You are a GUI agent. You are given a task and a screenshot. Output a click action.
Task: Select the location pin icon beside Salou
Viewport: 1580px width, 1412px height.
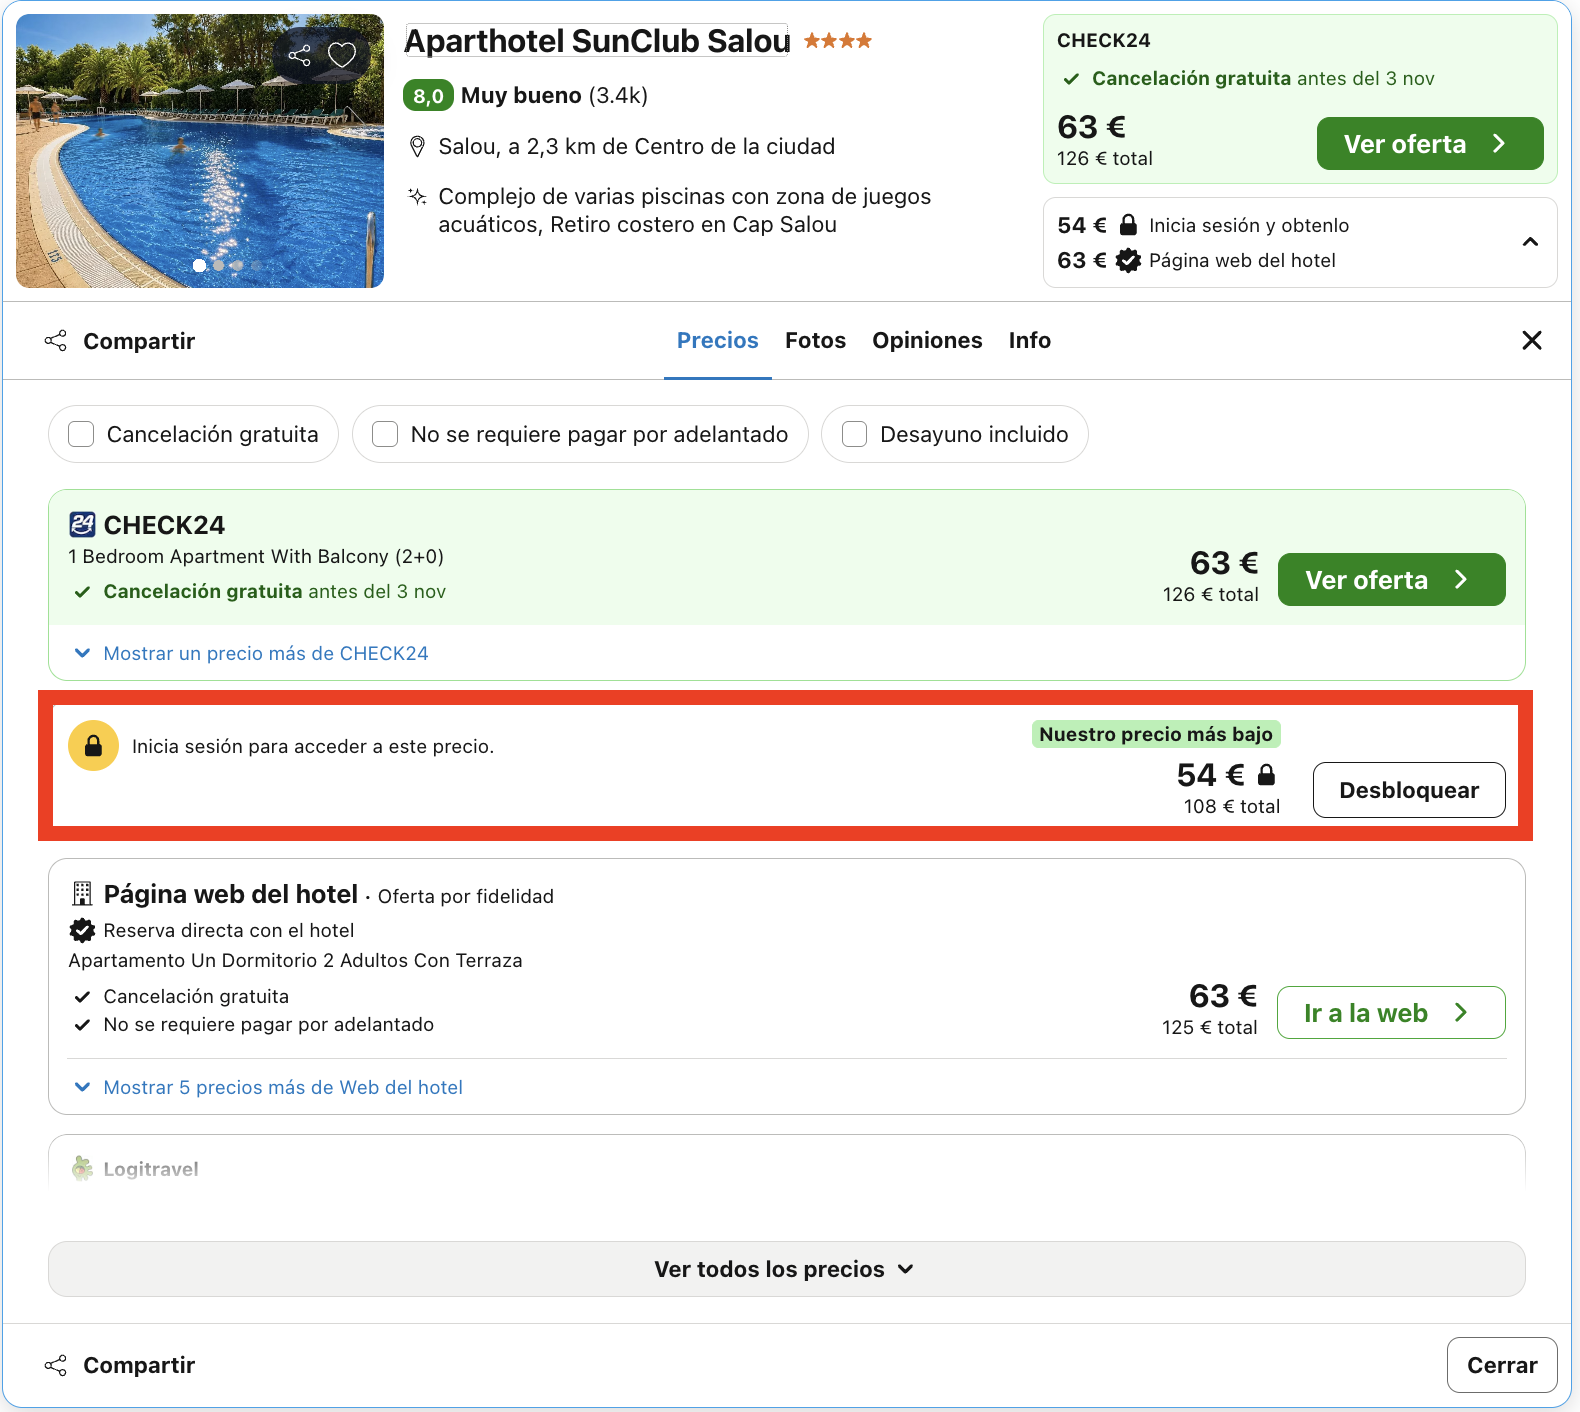418,147
